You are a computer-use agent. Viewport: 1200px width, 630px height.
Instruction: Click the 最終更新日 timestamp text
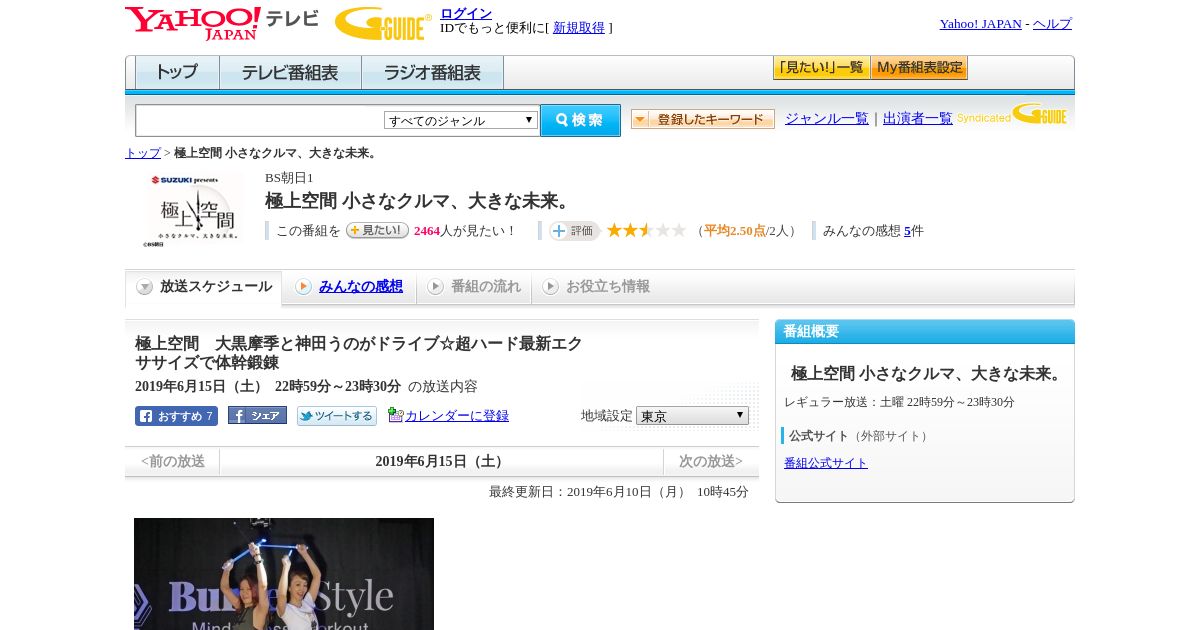pos(619,492)
